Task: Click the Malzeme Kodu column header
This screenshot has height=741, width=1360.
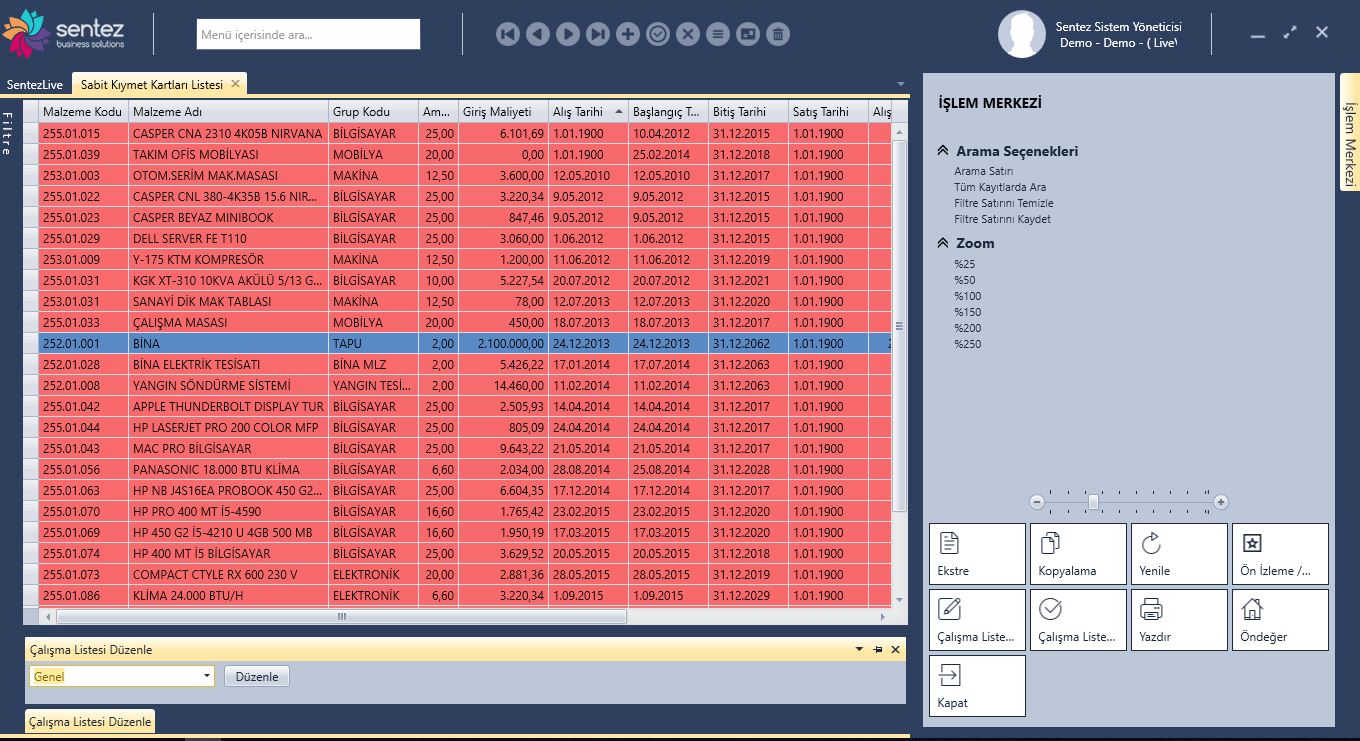Action: click(84, 112)
